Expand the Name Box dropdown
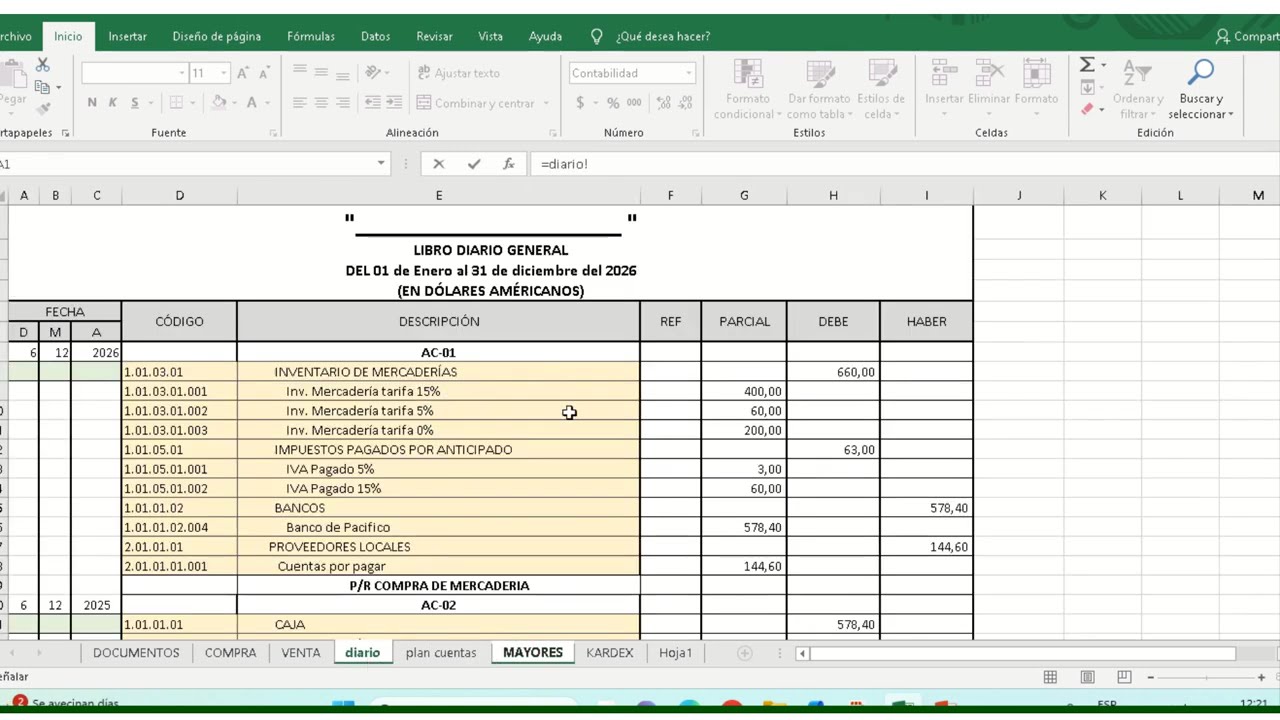The image size is (1280, 720). pos(381,164)
